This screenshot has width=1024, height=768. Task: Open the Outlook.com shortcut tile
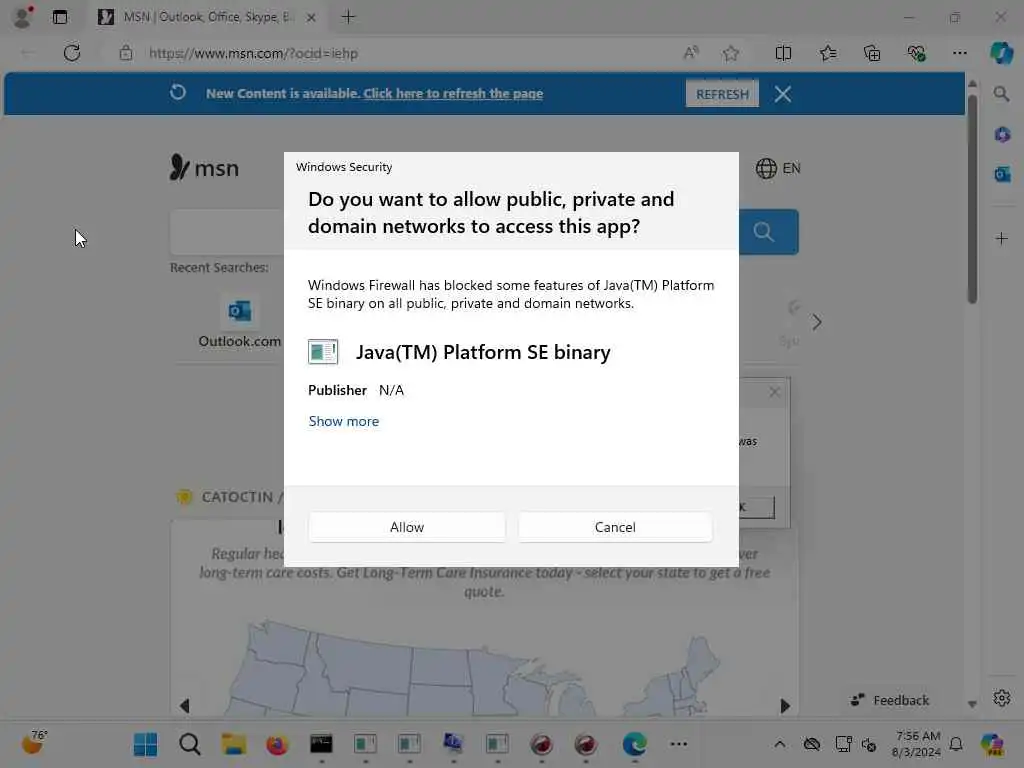click(x=240, y=323)
